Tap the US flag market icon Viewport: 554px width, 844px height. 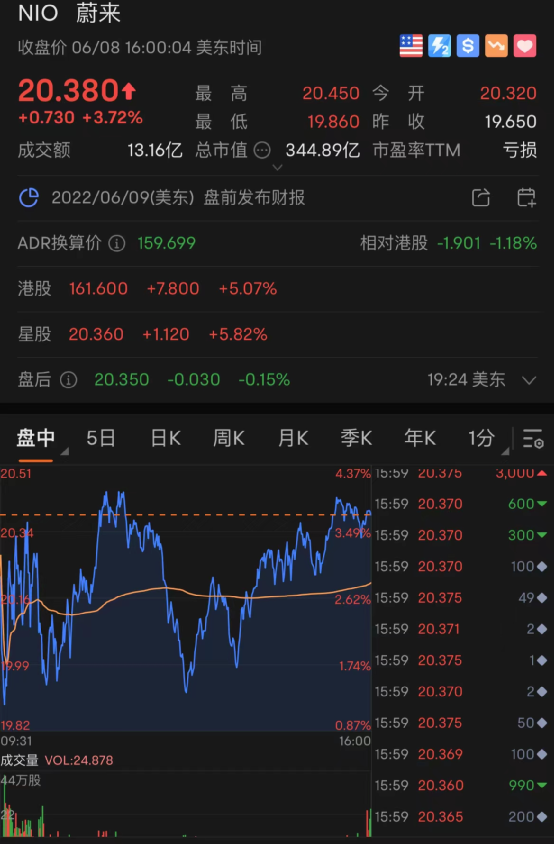tap(411, 46)
